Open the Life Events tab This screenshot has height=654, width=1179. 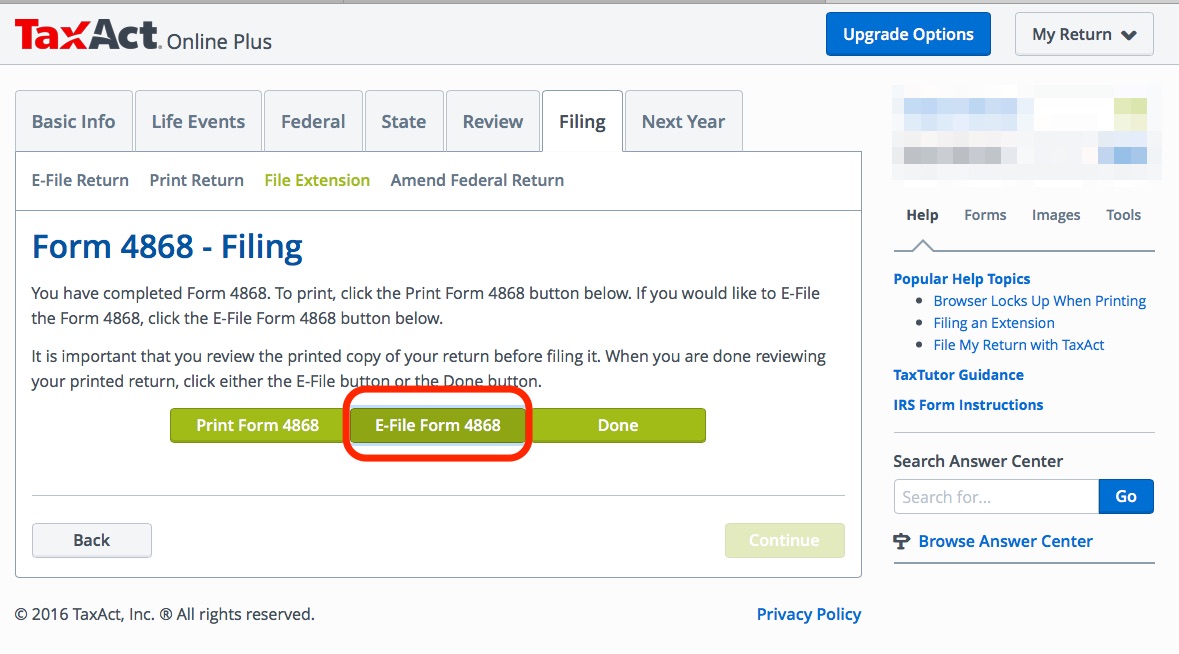pyautogui.click(x=199, y=121)
